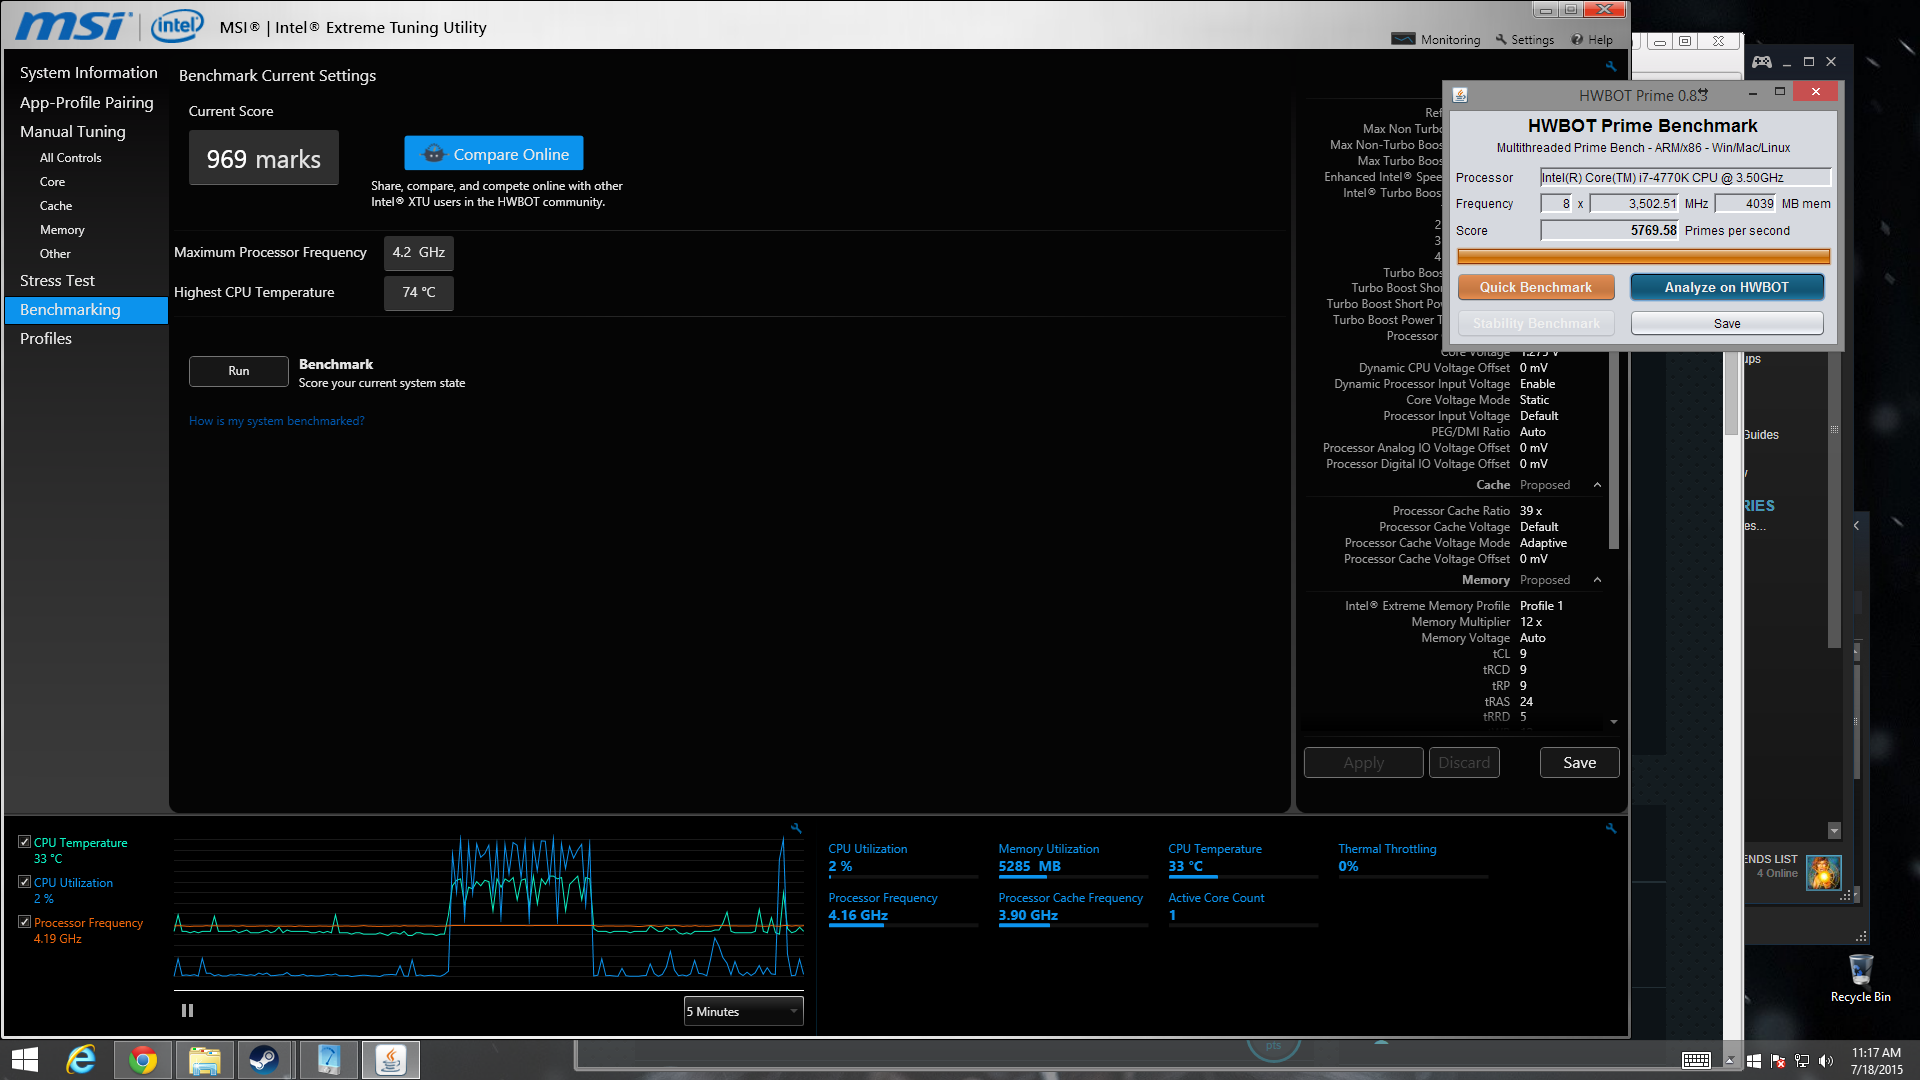Click Steam Big Picture gamepad icon

click(1762, 62)
